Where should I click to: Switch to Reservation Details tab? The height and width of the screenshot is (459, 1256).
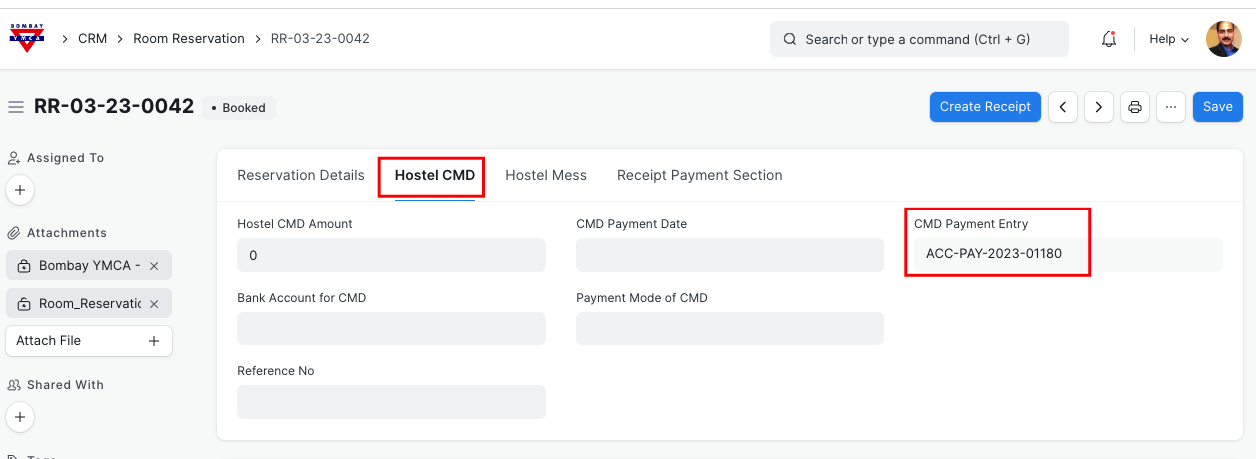301,175
